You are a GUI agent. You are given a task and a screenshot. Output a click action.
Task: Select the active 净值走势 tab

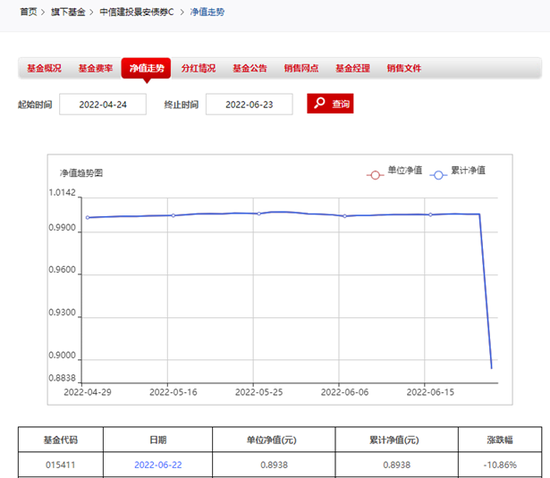[146, 68]
